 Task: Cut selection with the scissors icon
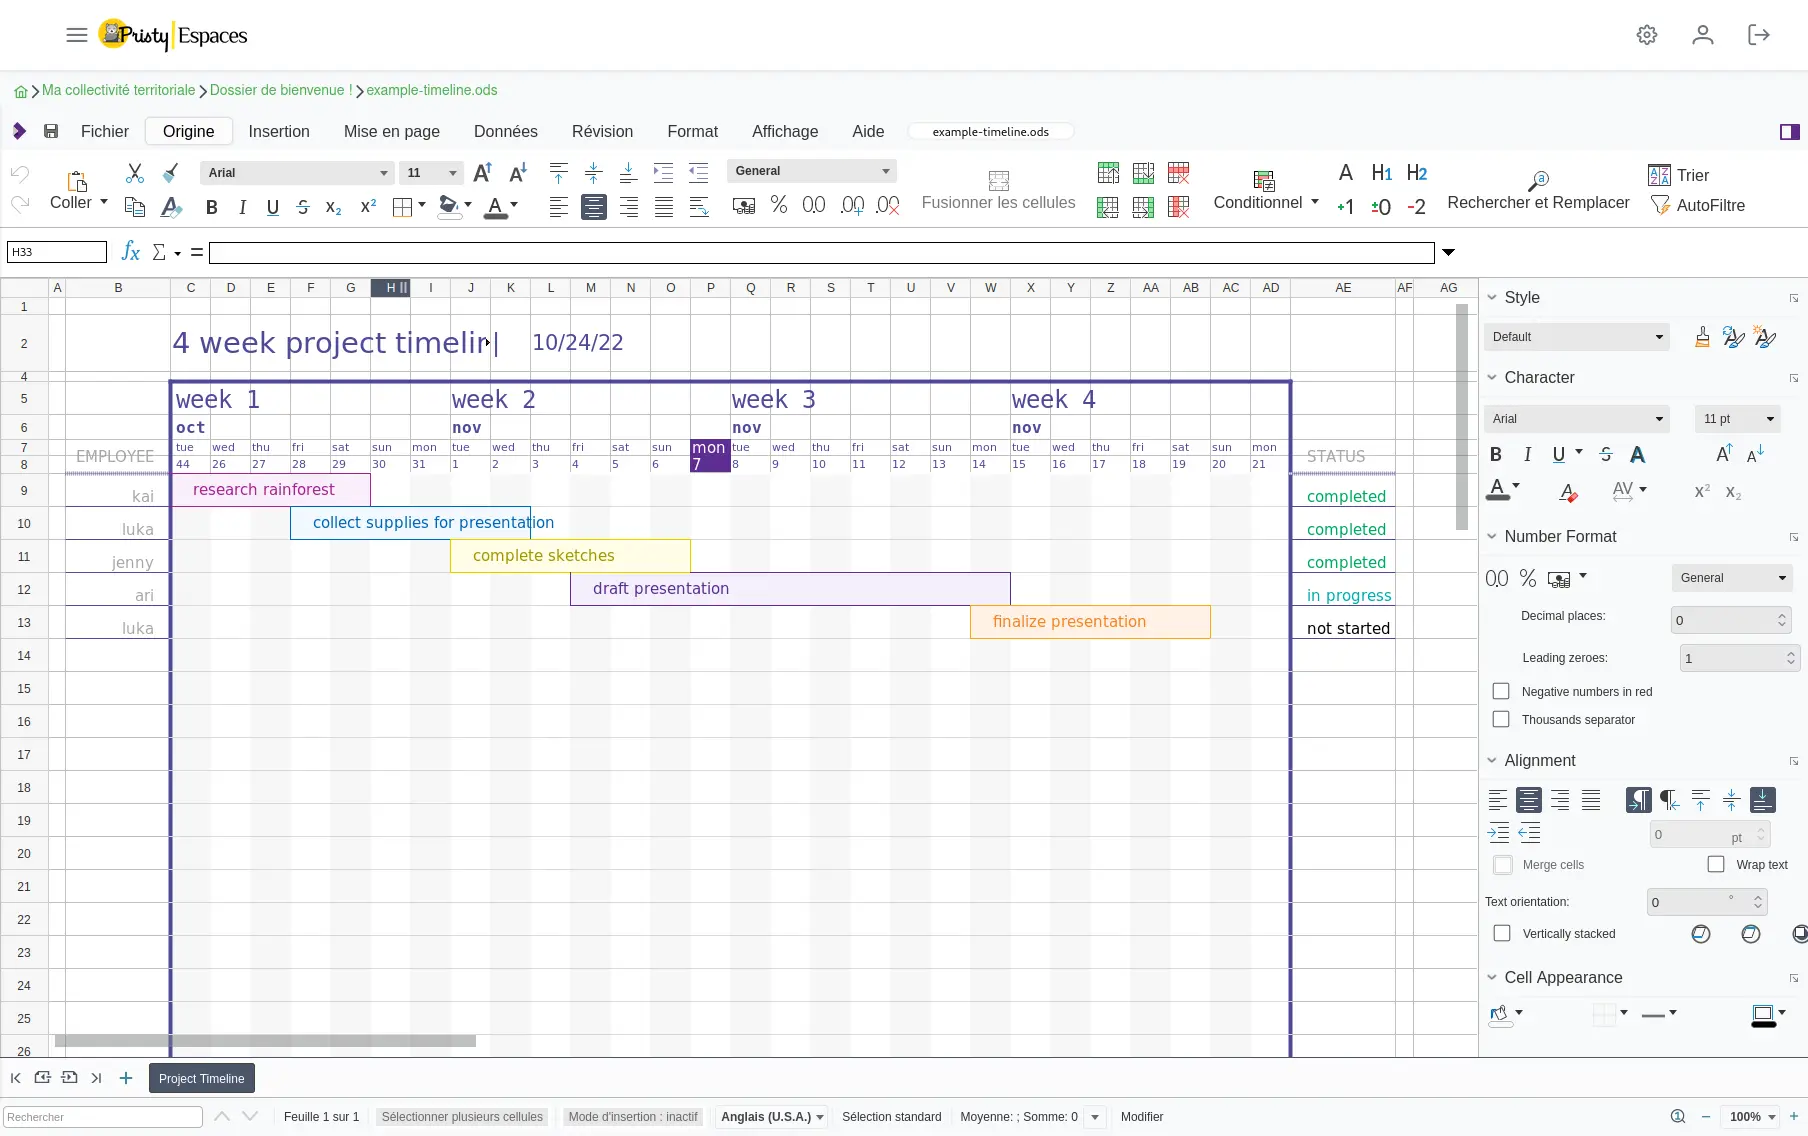(x=135, y=173)
